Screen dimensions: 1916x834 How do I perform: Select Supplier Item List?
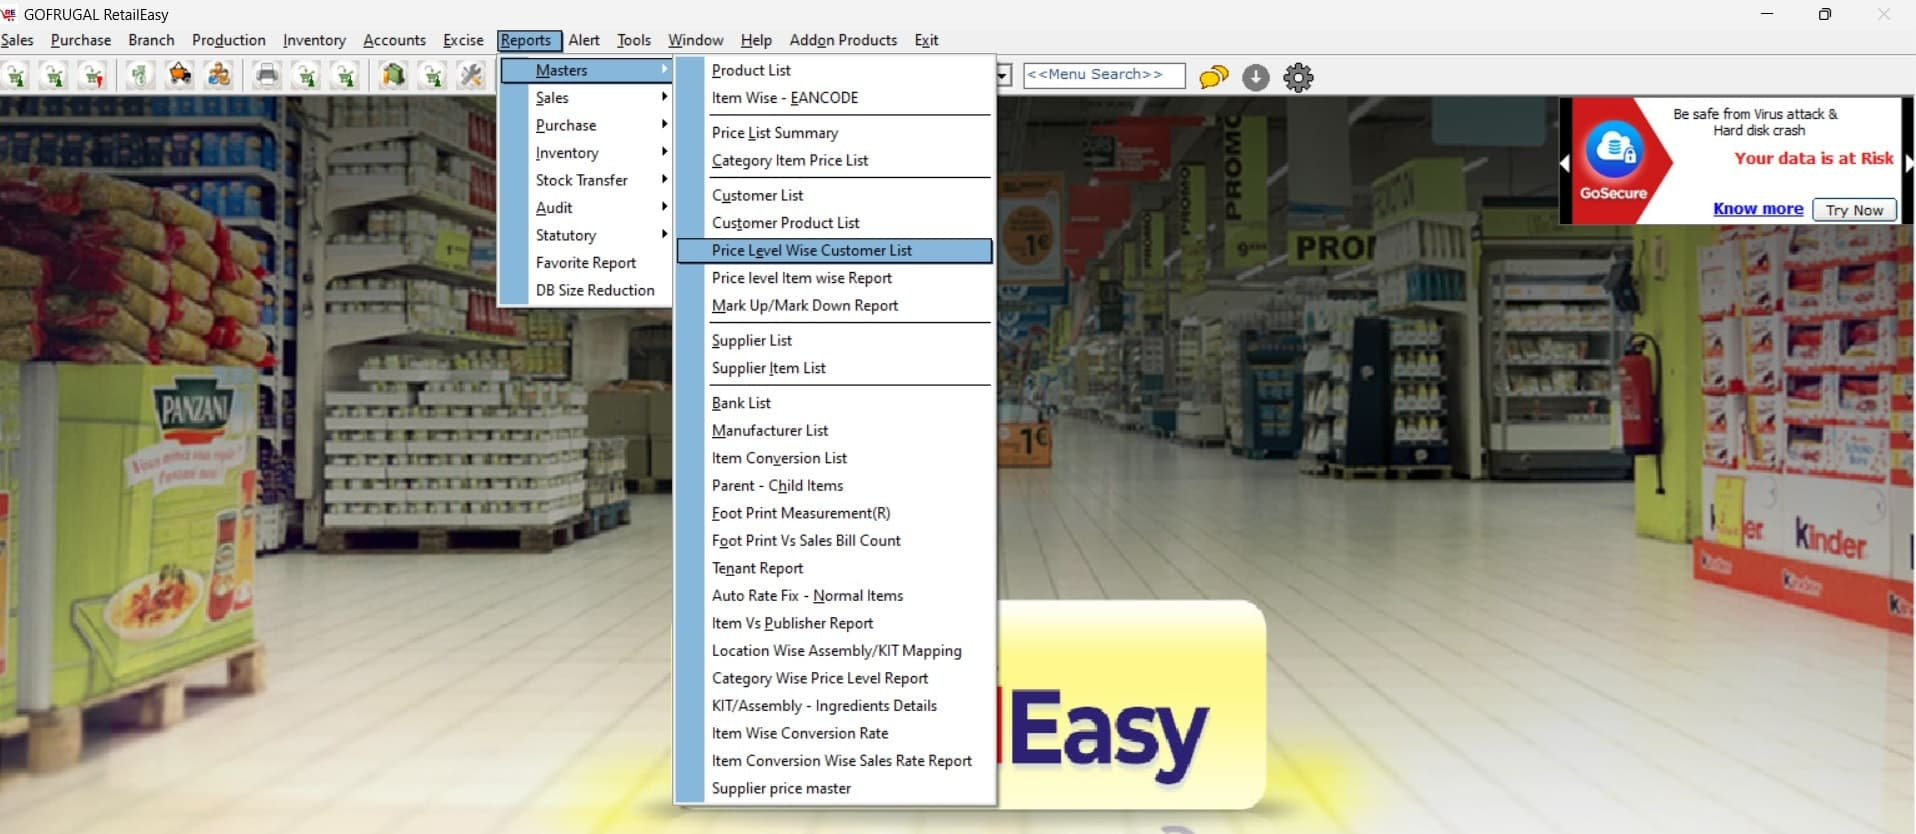tap(834, 368)
